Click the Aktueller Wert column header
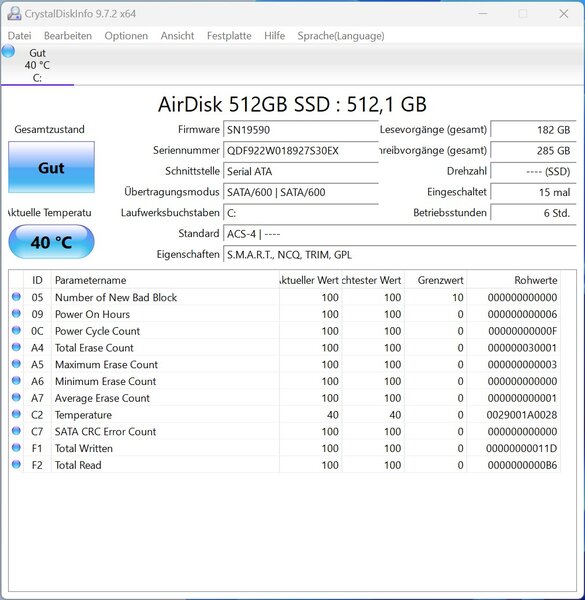This screenshot has width=585, height=600. point(310,280)
